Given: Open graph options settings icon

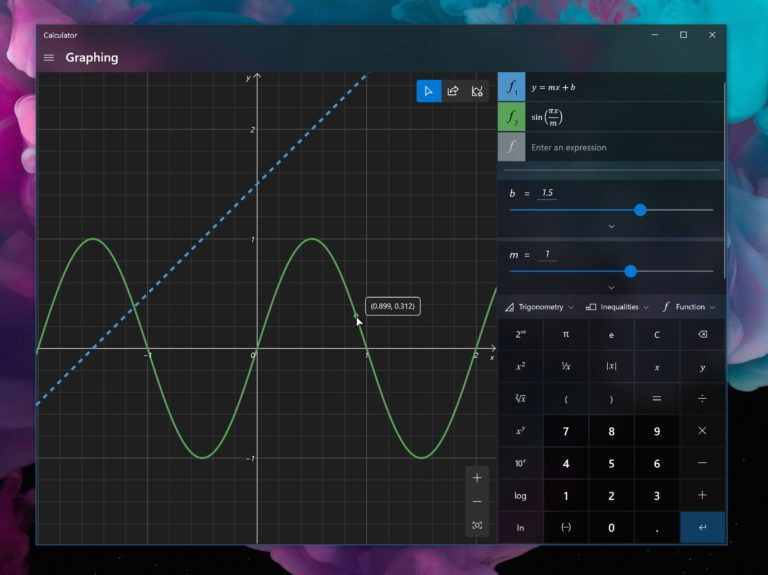Looking at the screenshot, I should tap(477, 91).
